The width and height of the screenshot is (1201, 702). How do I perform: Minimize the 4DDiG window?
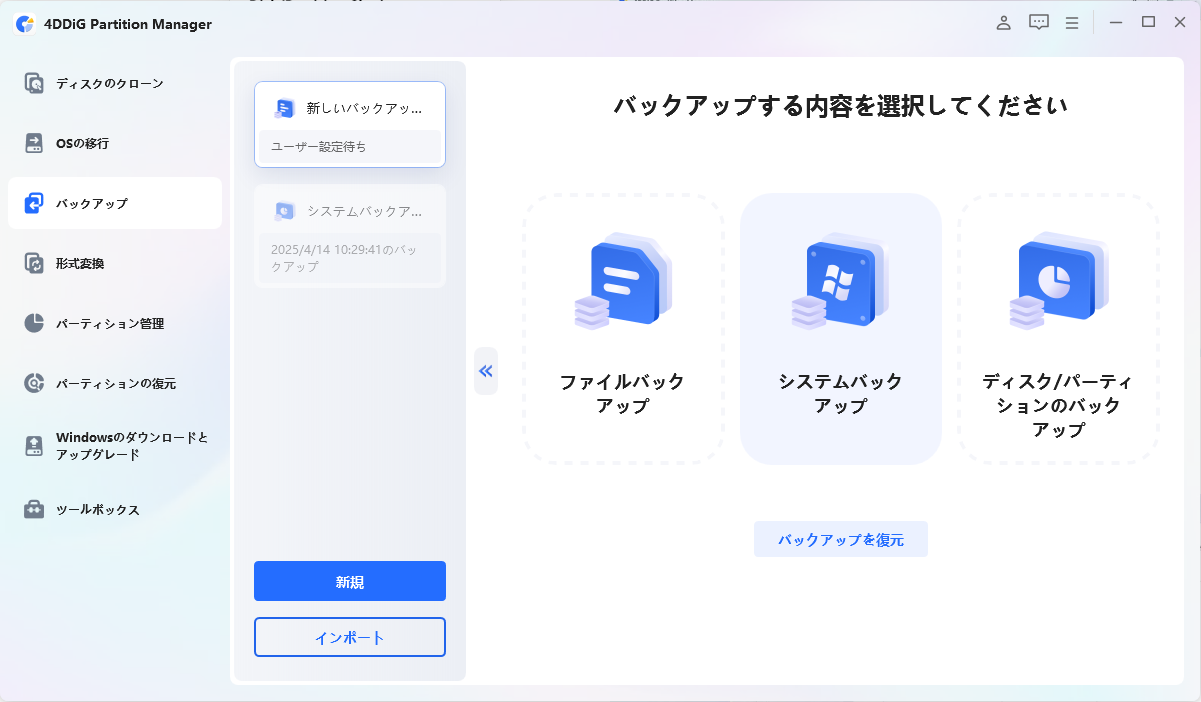(x=1116, y=23)
